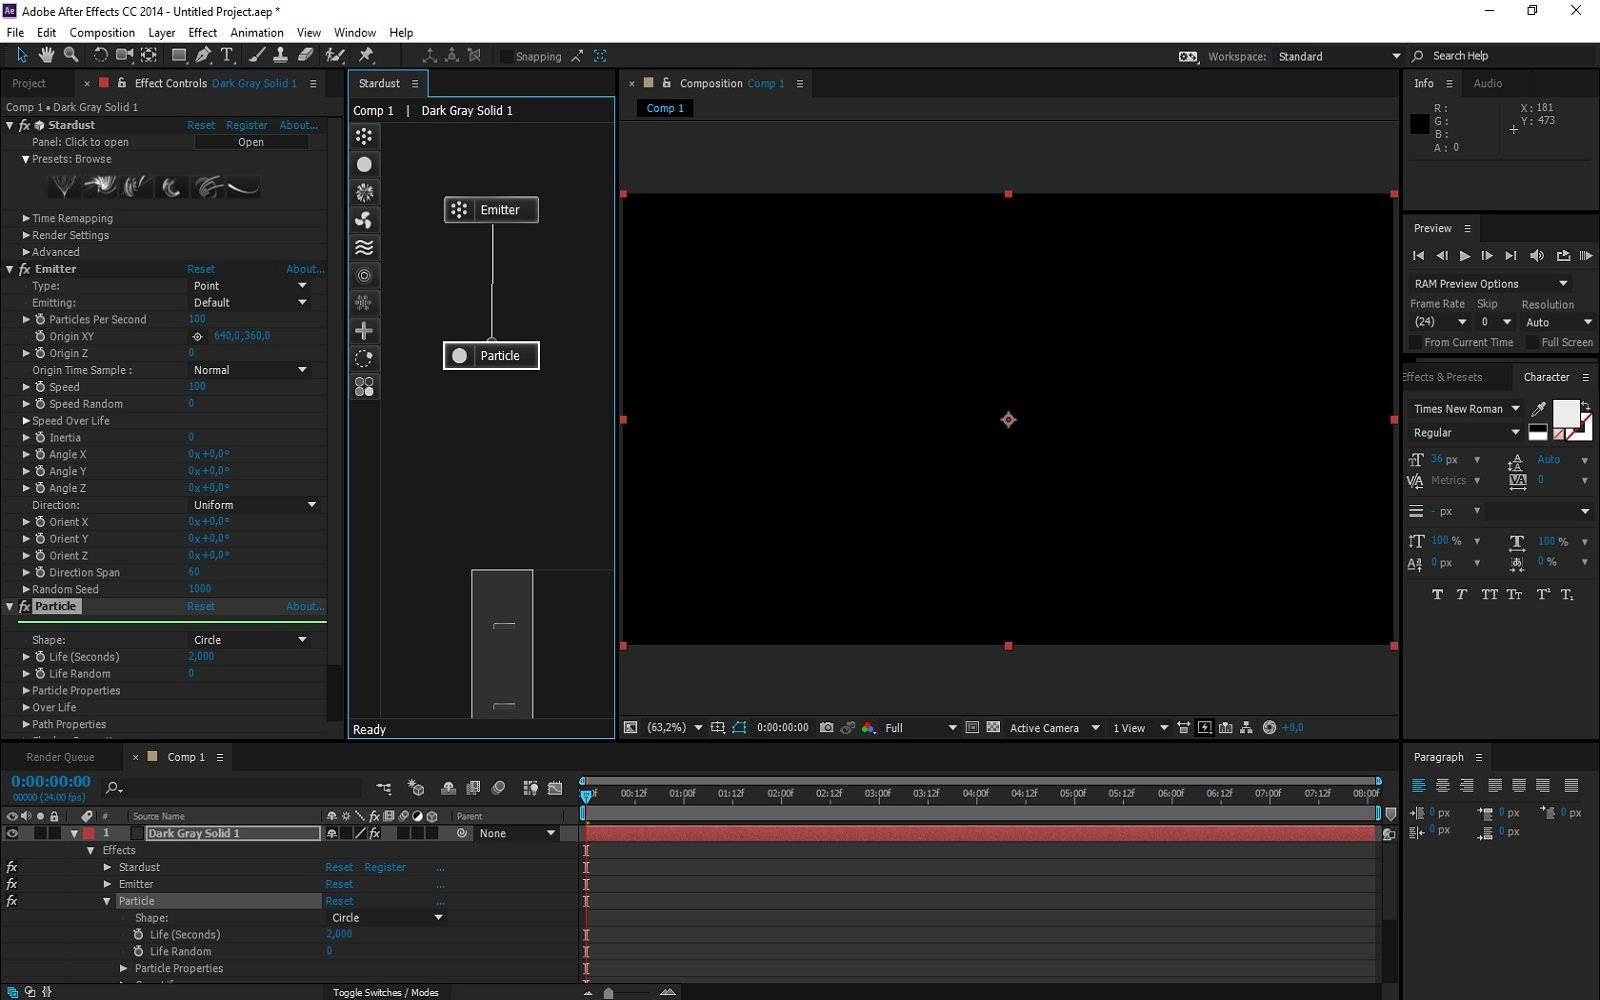Open the Graph Editor in the timeline
The height and width of the screenshot is (1000, 1600).
point(555,788)
